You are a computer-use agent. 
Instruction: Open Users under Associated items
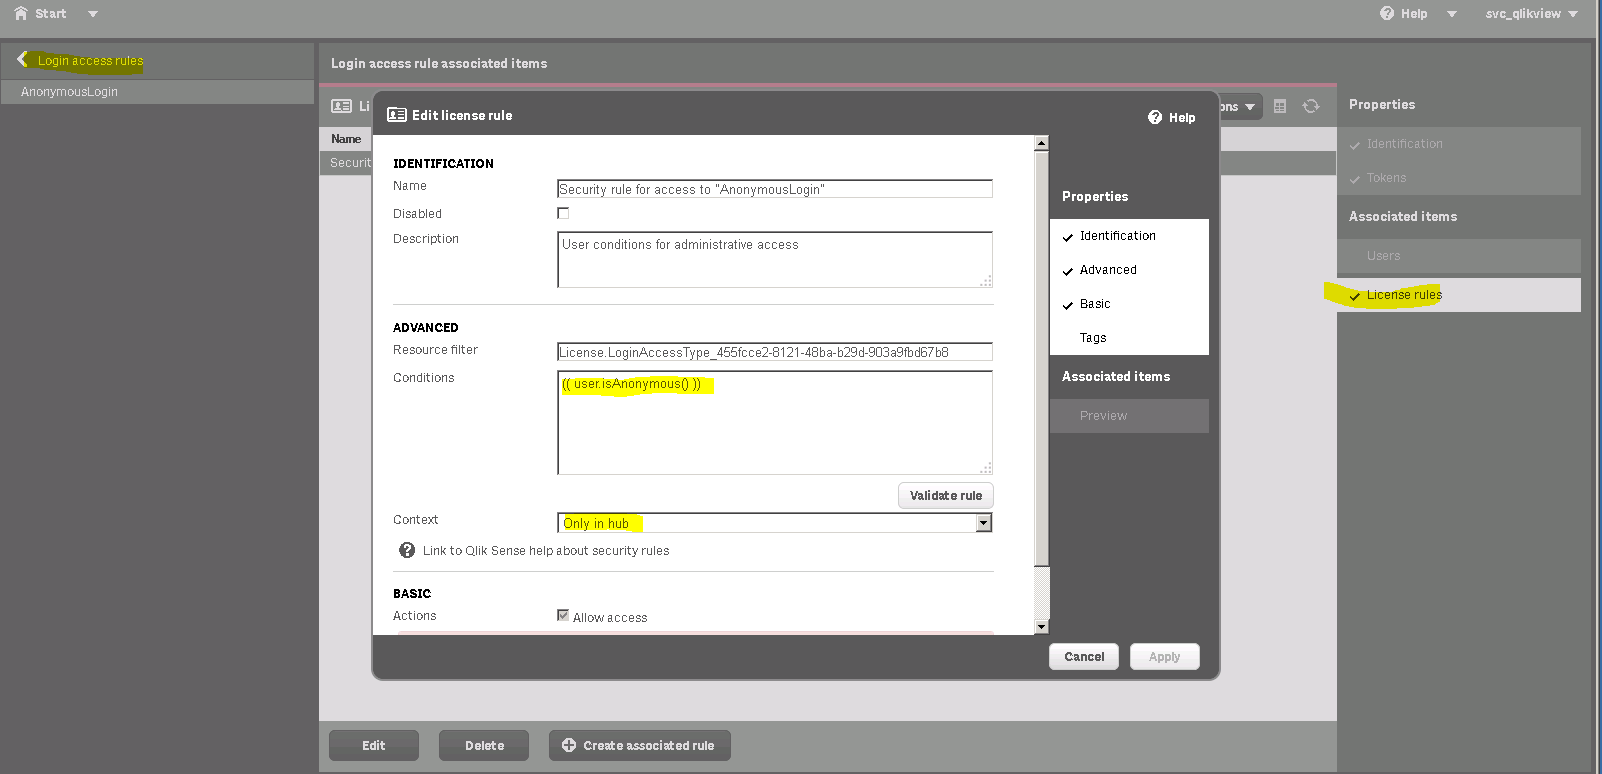click(1459, 256)
